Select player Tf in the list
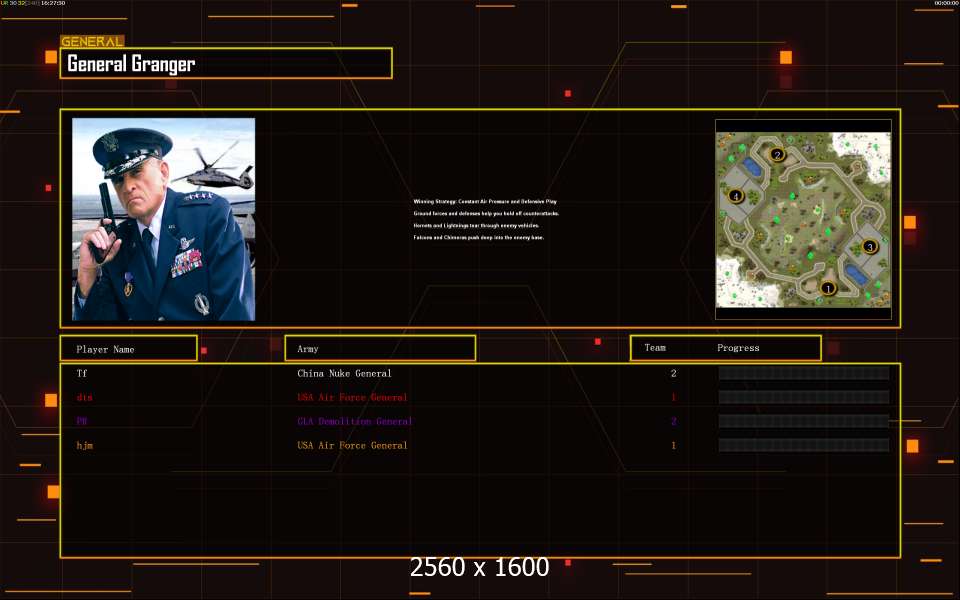 [81, 373]
